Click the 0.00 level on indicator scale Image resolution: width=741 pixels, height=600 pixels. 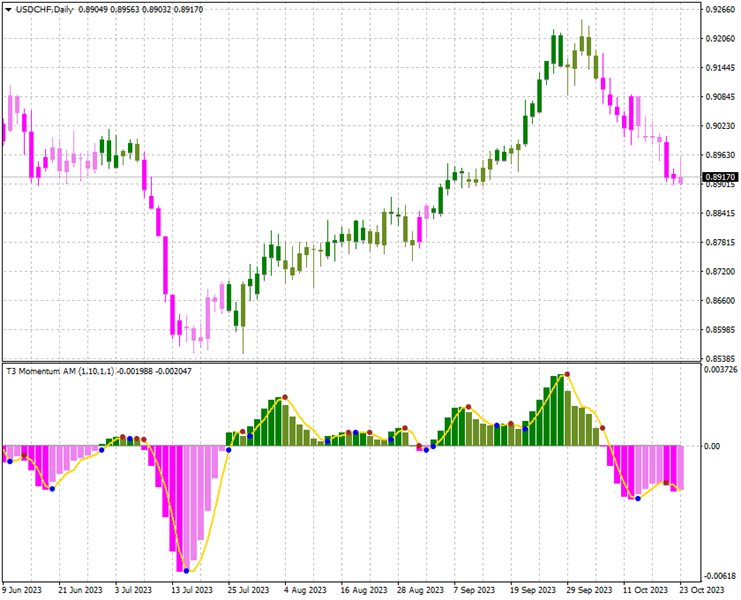tap(712, 446)
